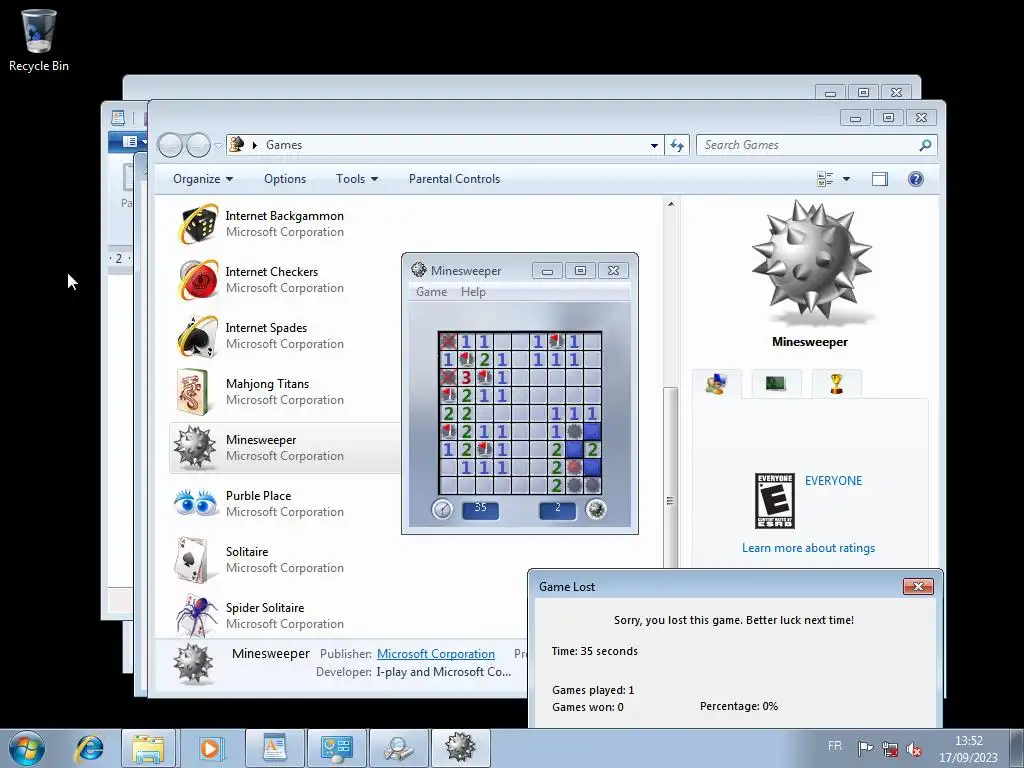Launch Internet Explorer from taskbar
The image size is (1024, 768).
(x=89, y=748)
